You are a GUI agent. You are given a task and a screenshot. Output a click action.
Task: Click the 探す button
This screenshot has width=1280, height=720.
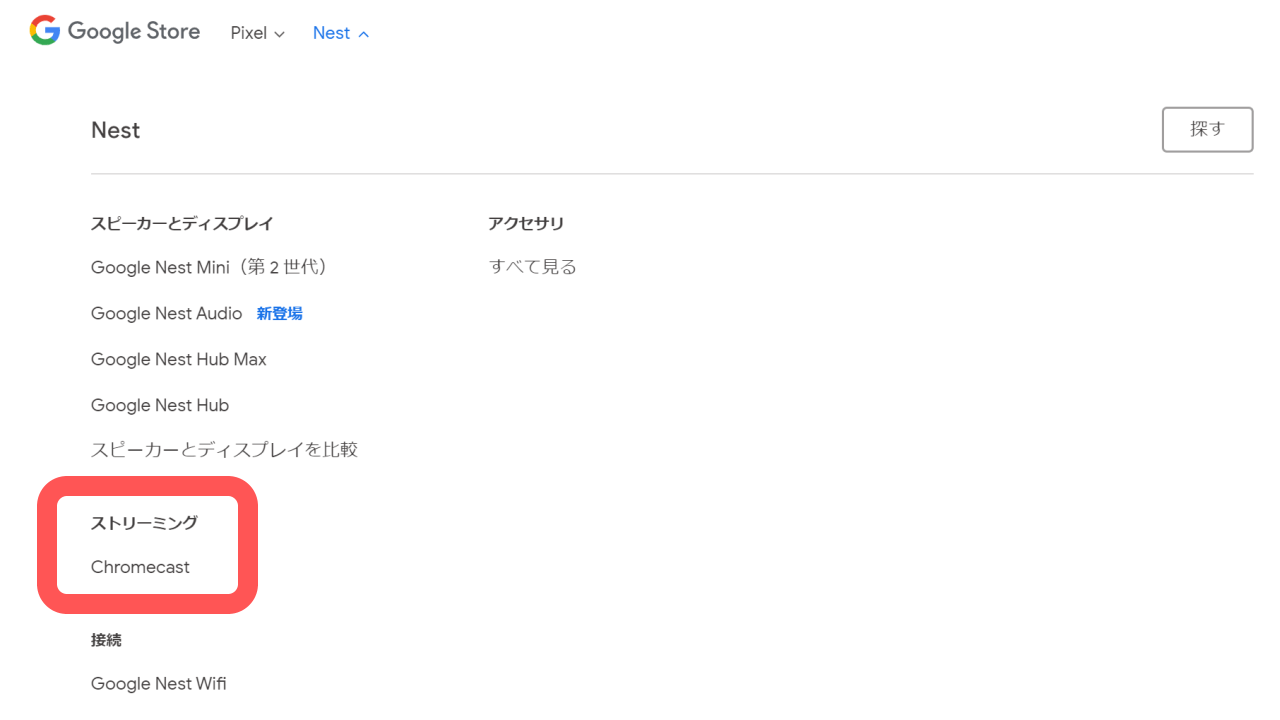(1207, 129)
